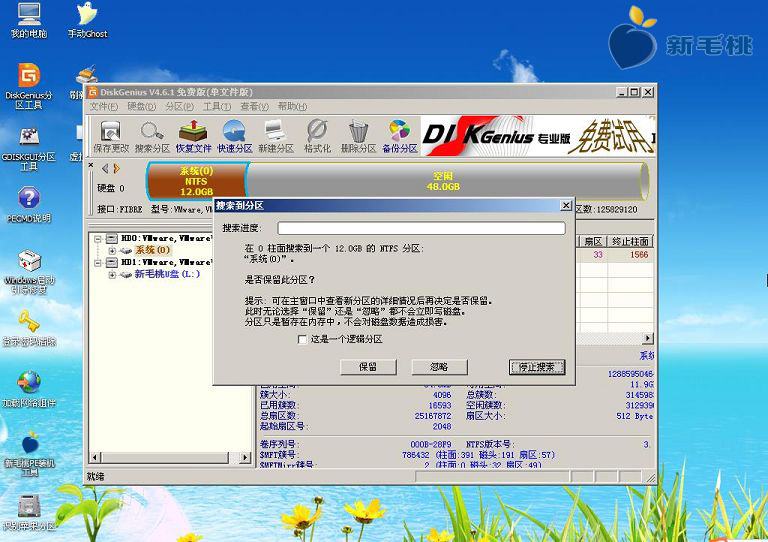Viewport: 768px width, 542px height.
Task: Click 停止搜索 button
Action: coord(537,367)
